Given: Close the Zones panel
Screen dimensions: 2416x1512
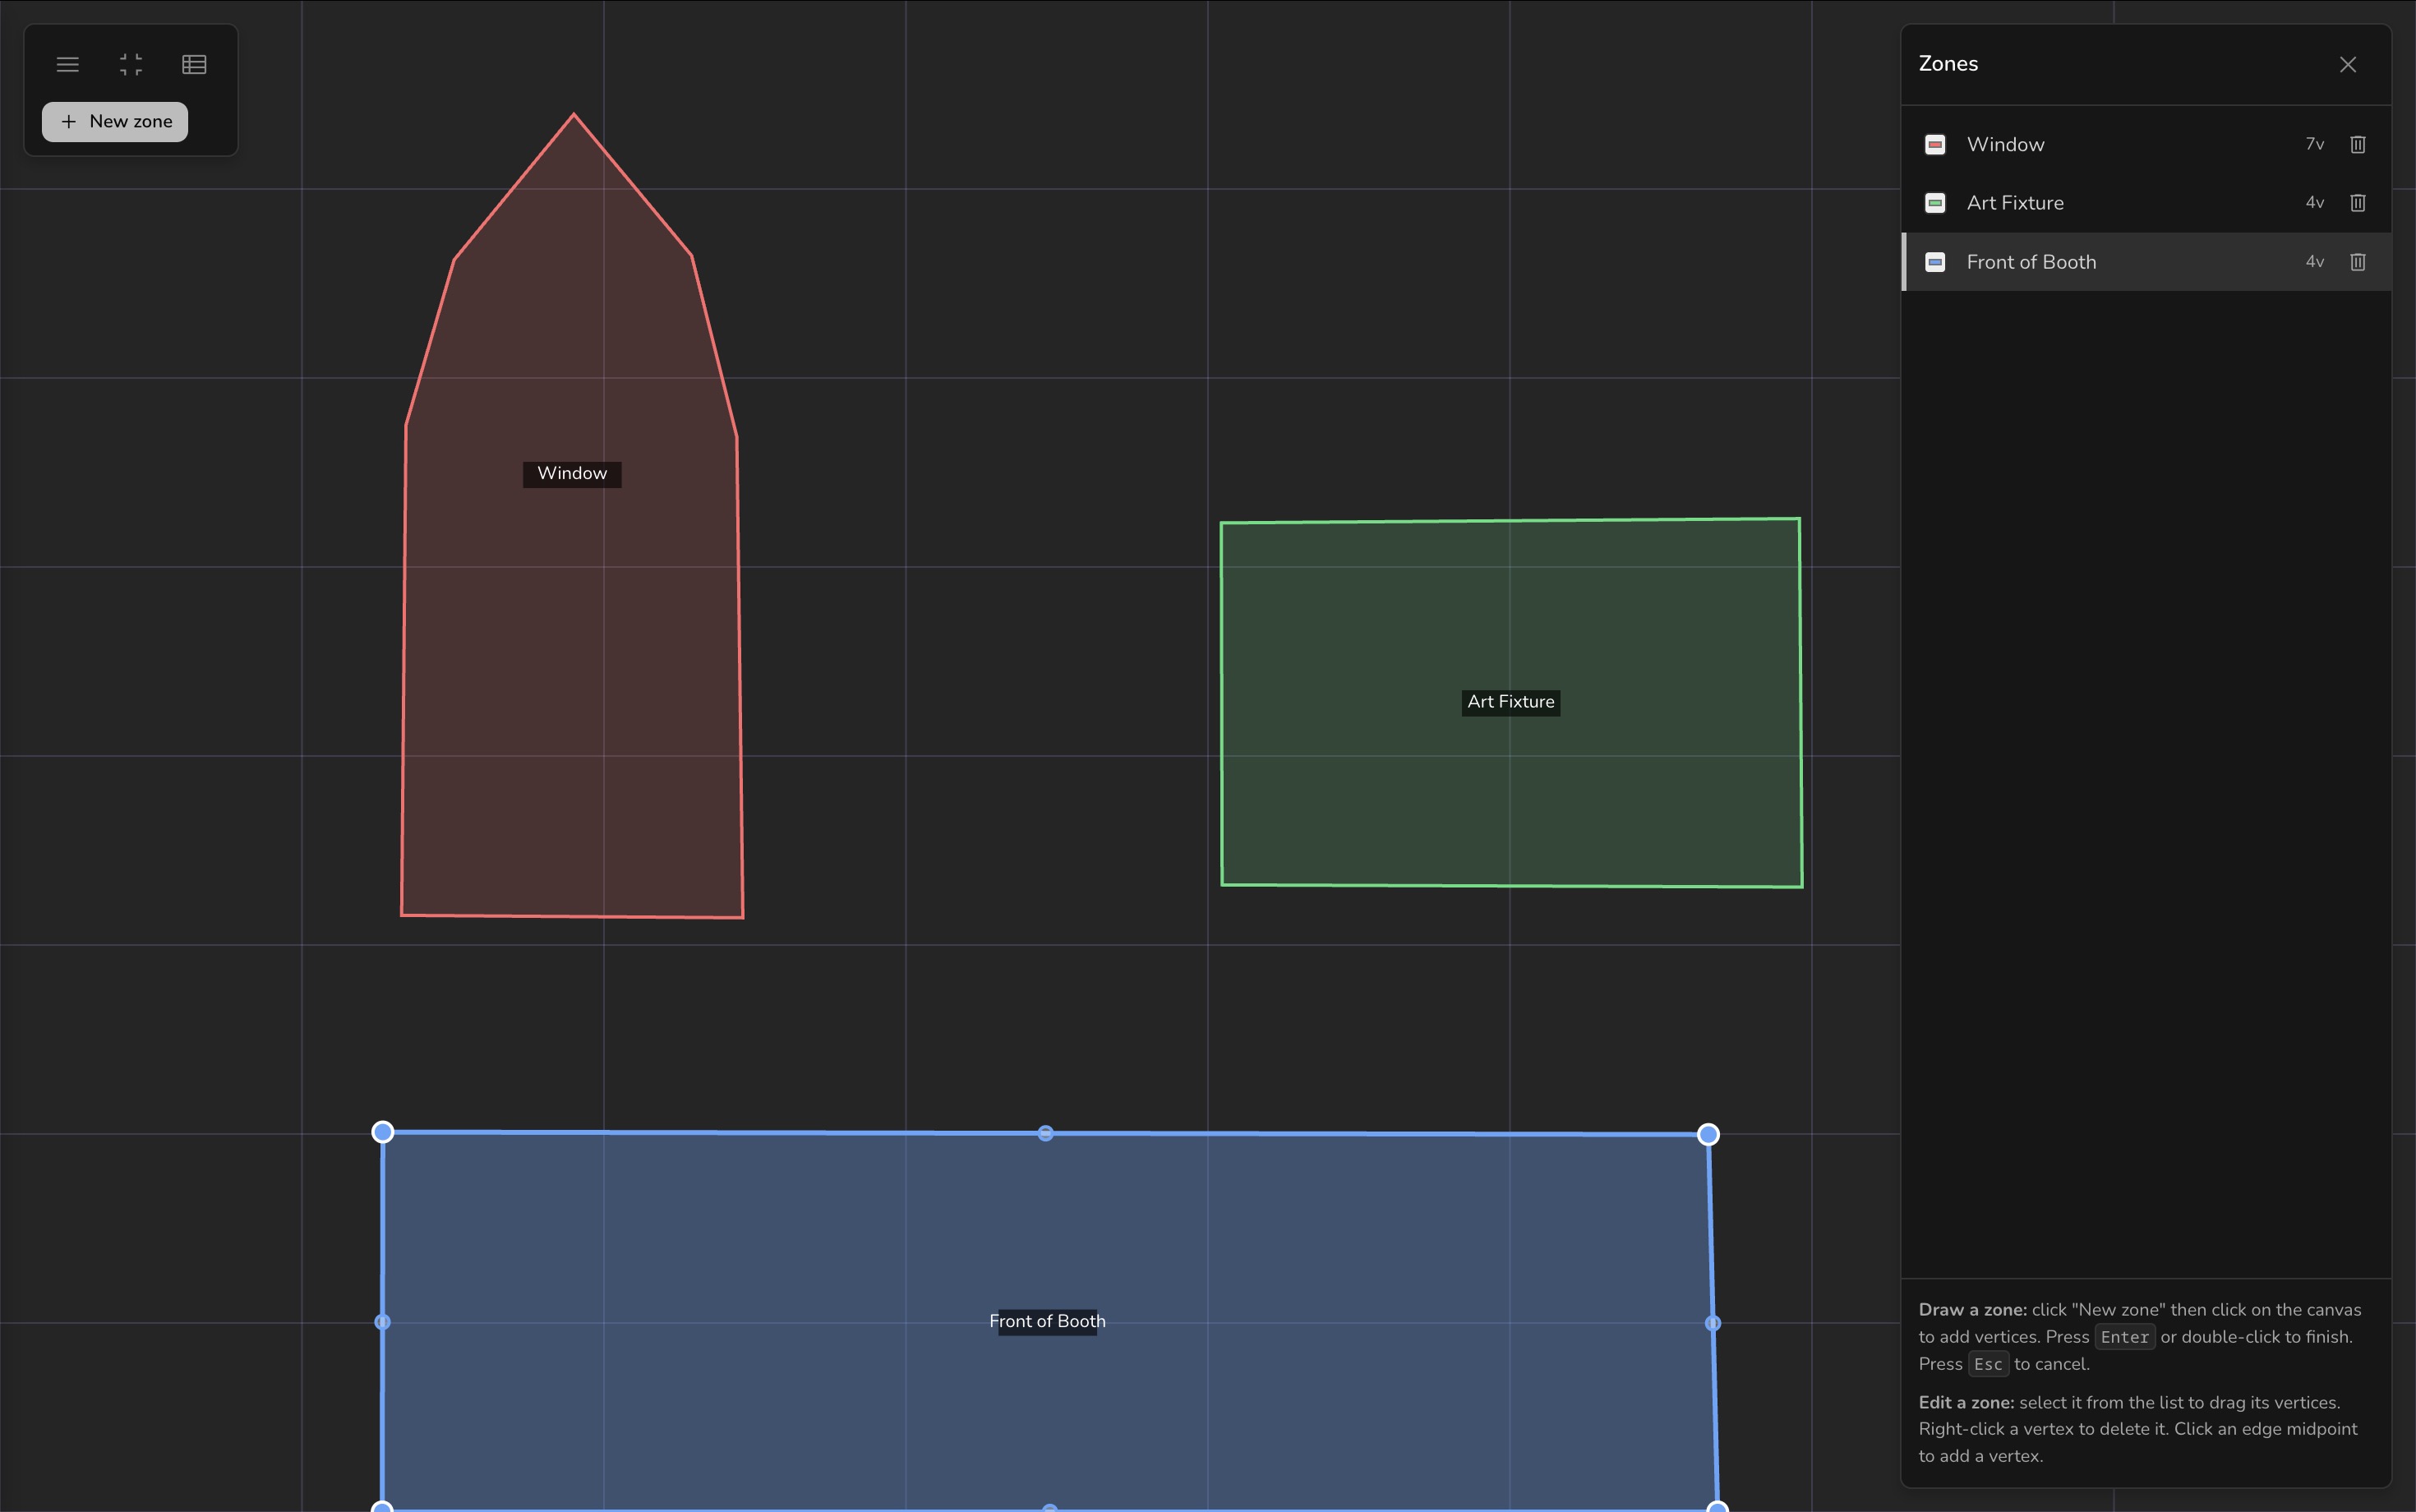Looking at the screenshot, I should [x=2348, y=65].
